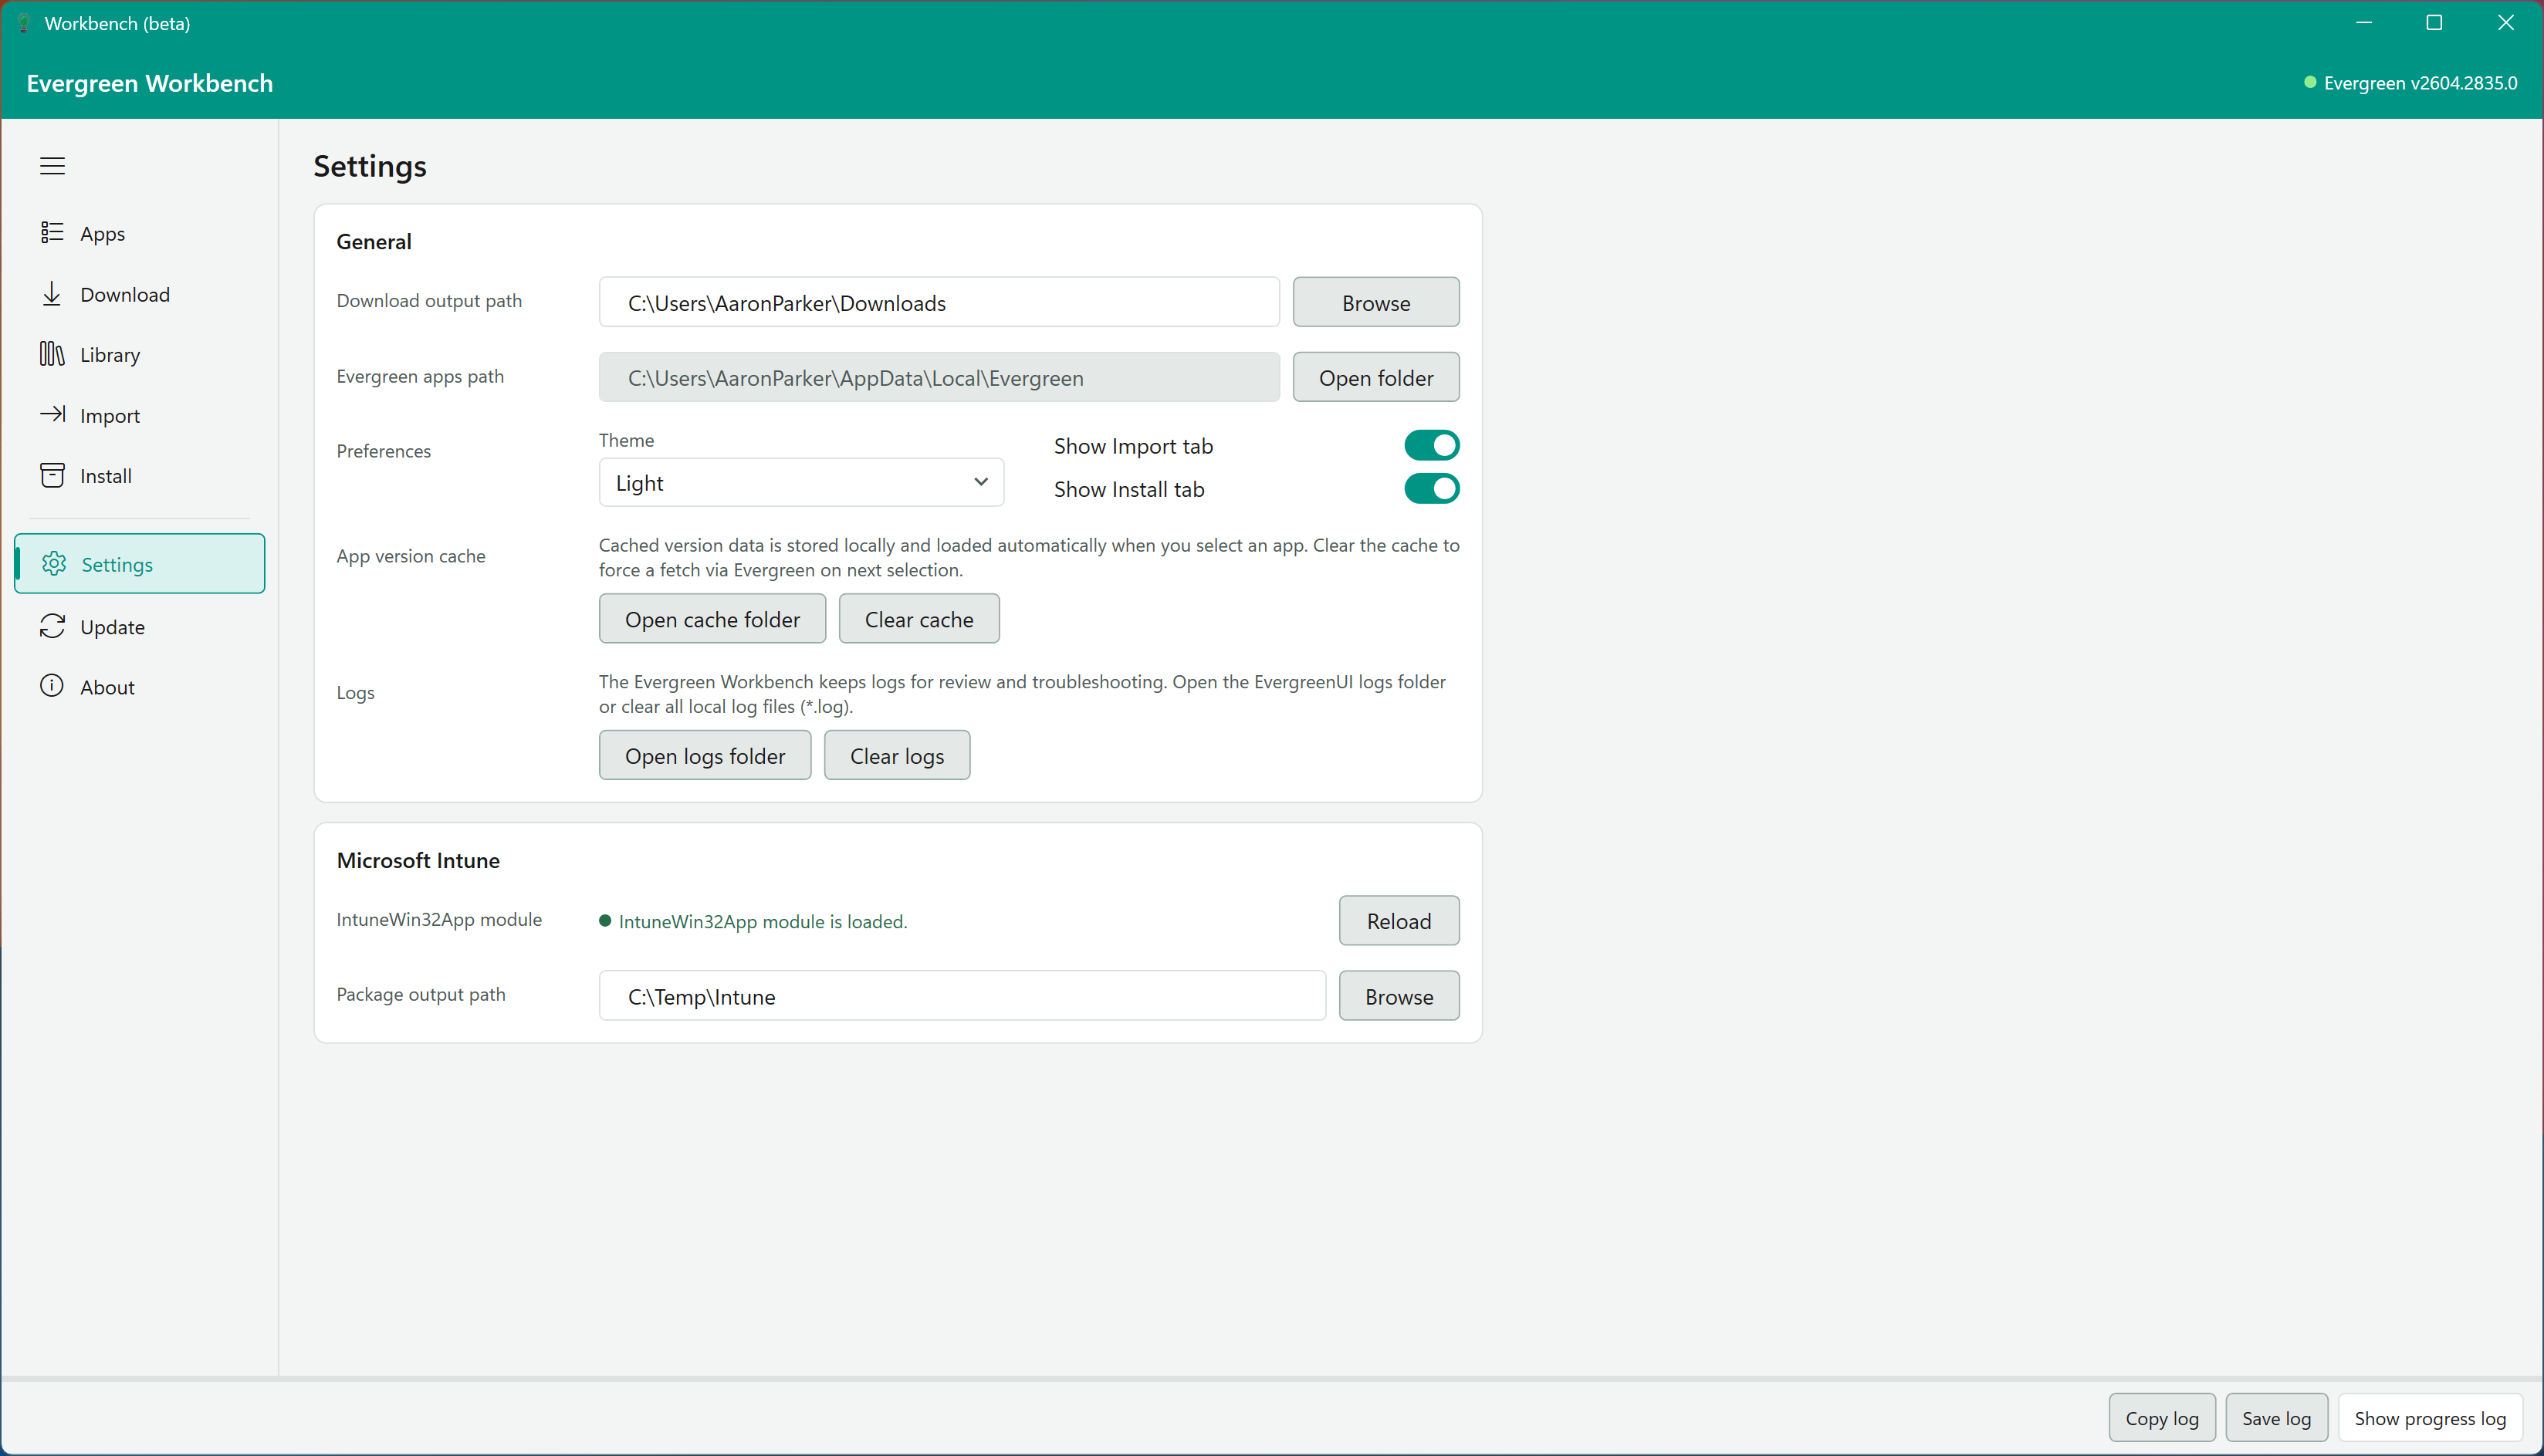This screenshot has width=2544, height=1456.
Task: Click the Update refresh icon in the sidebar
Action: (52, 626)
